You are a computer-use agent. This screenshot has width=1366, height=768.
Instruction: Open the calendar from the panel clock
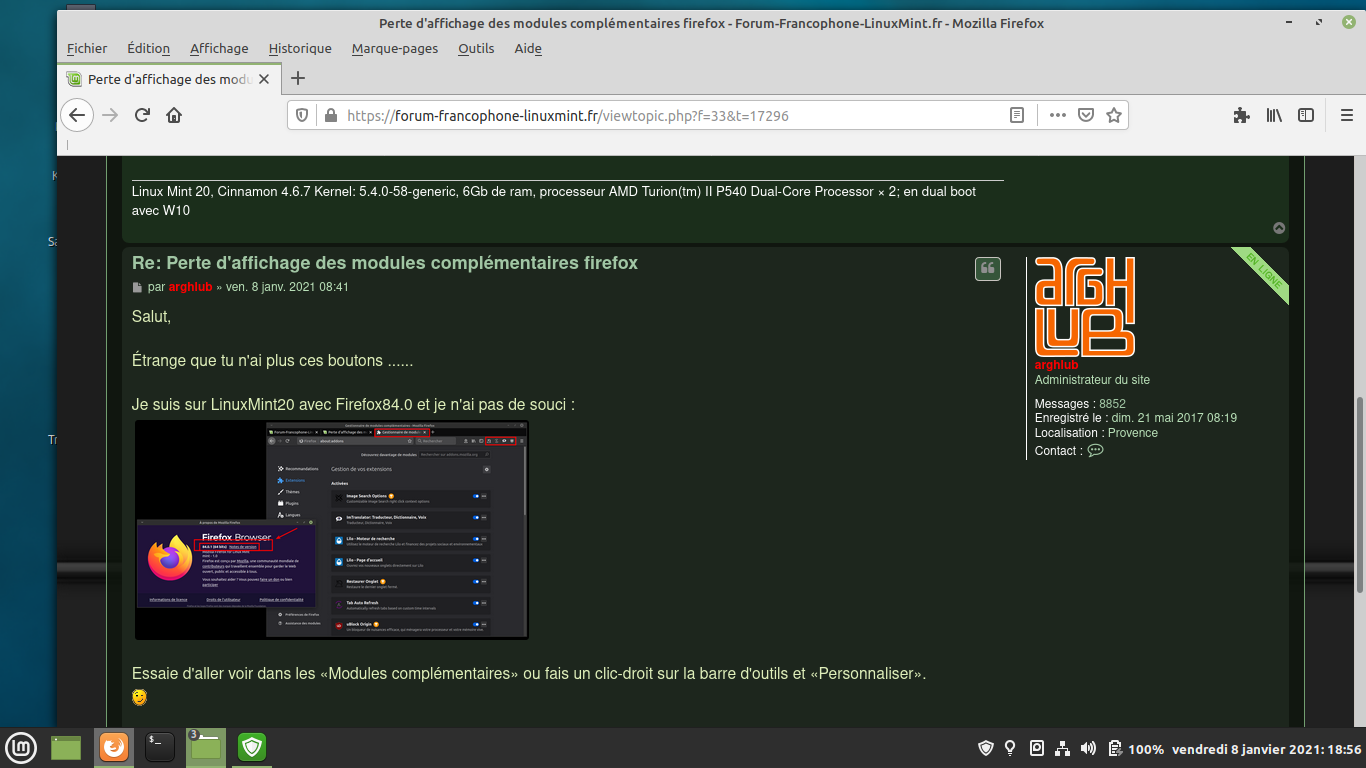pos(1267,748)
